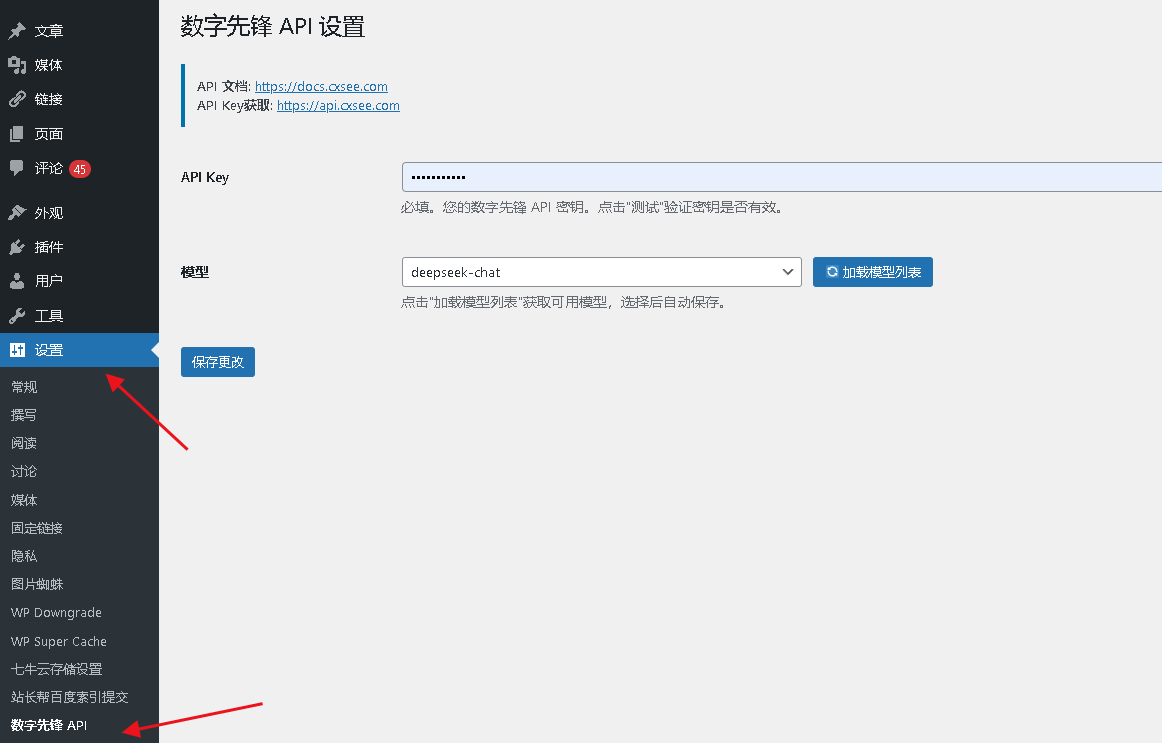Follow the api.cxsee.com key link
The width and height of the screenshot is (1162, 743).
[x=338, y=105]
